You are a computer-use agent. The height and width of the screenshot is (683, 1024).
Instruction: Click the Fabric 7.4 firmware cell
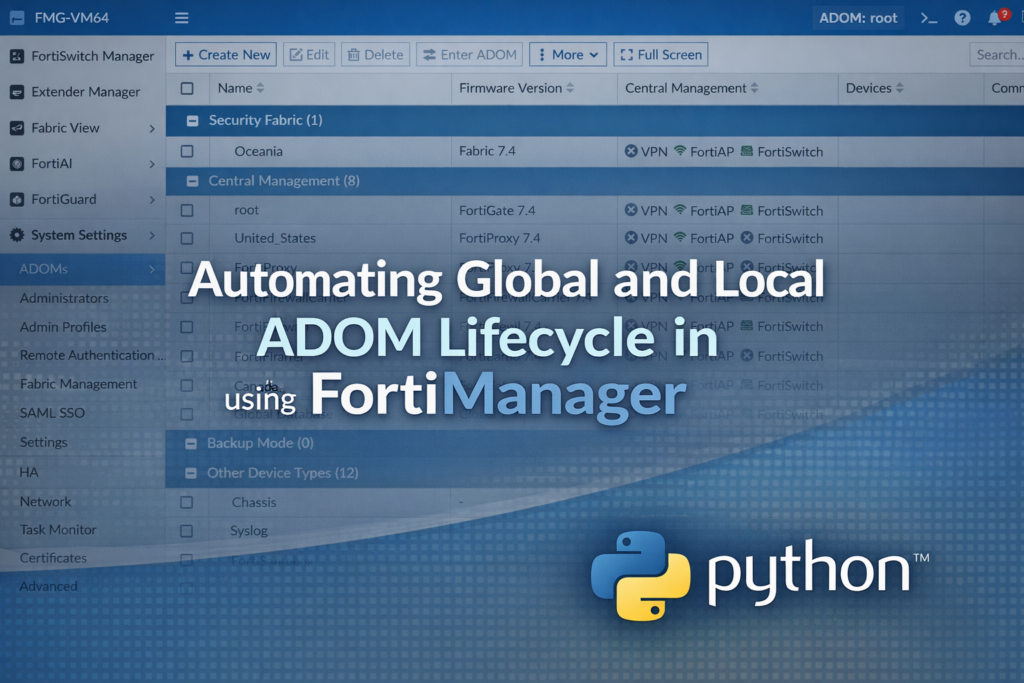[487, 151]
